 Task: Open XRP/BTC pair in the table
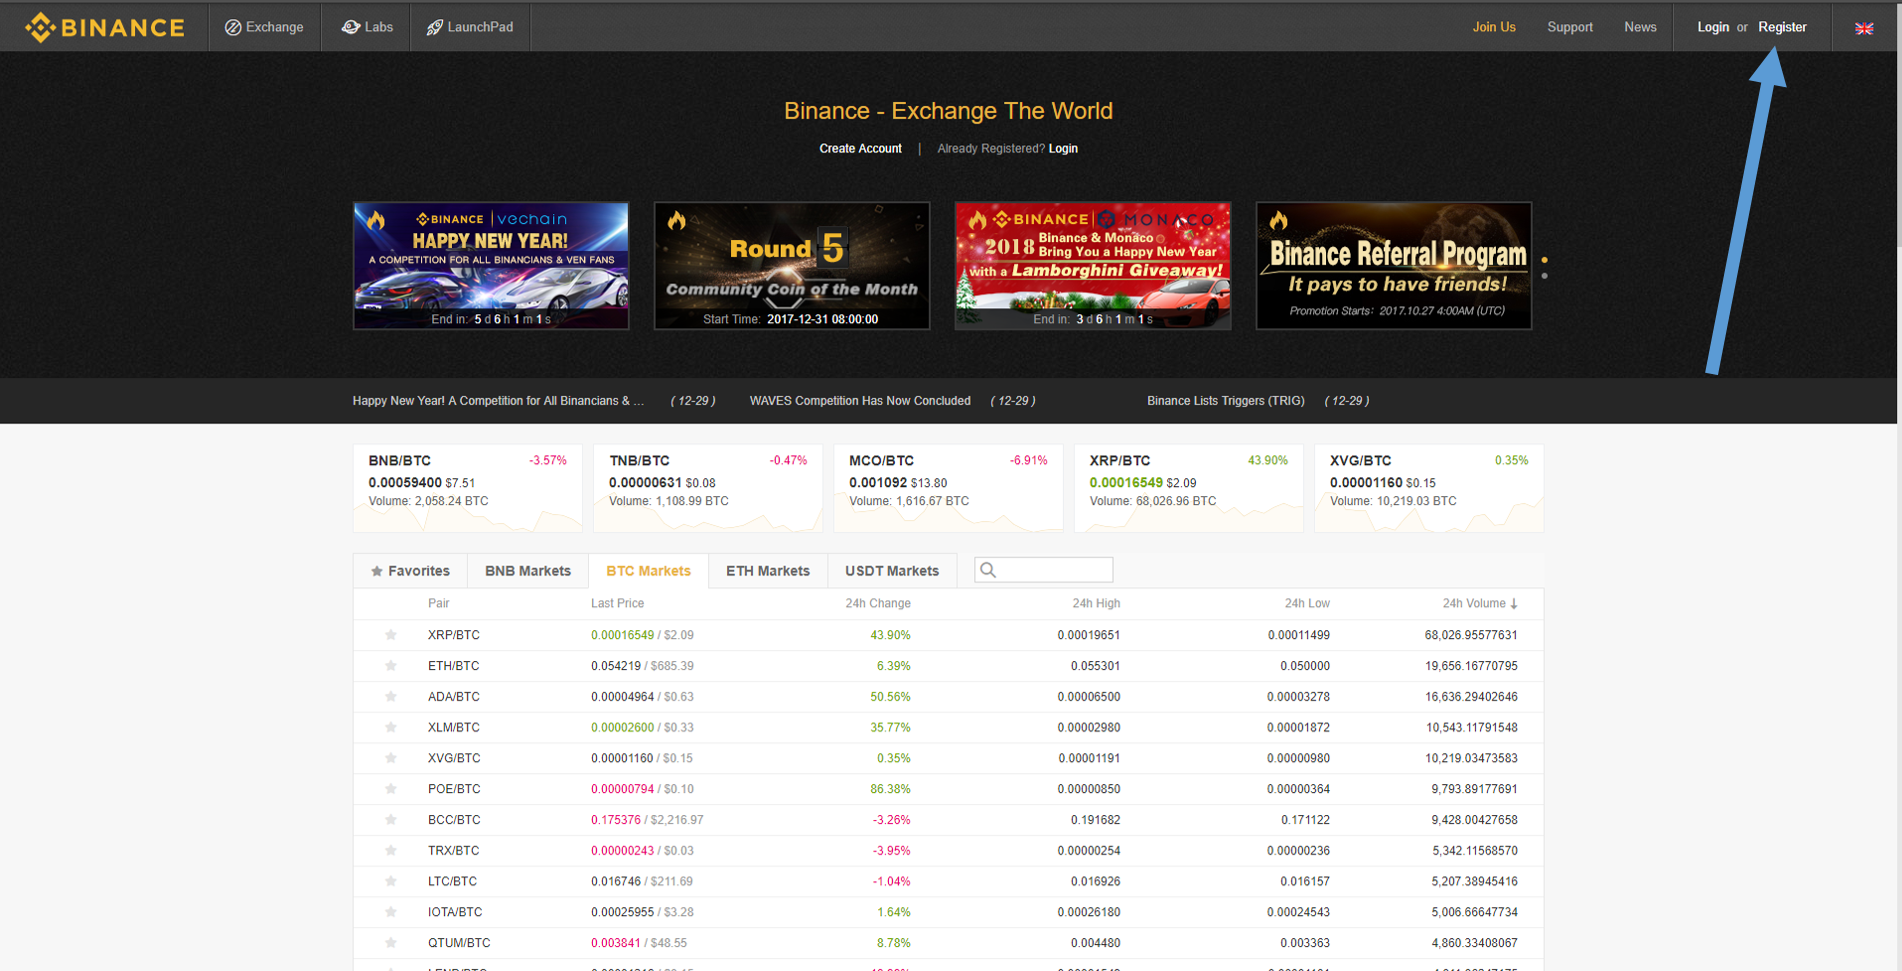454,635
